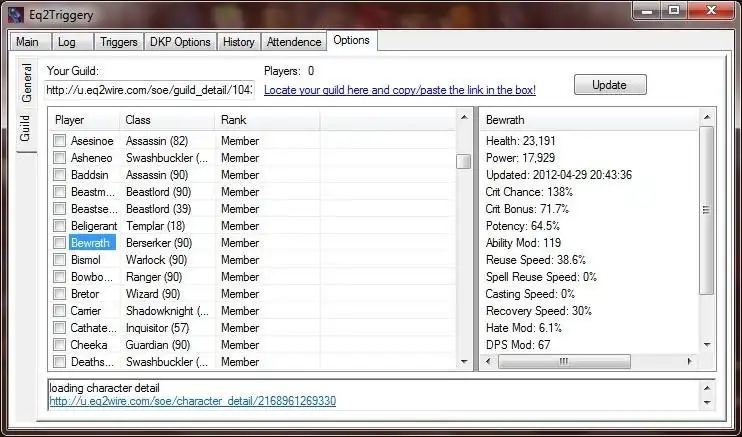Check the Asheneo player checkbox
This screenshot has width=742, height=437.
point(60,158)
